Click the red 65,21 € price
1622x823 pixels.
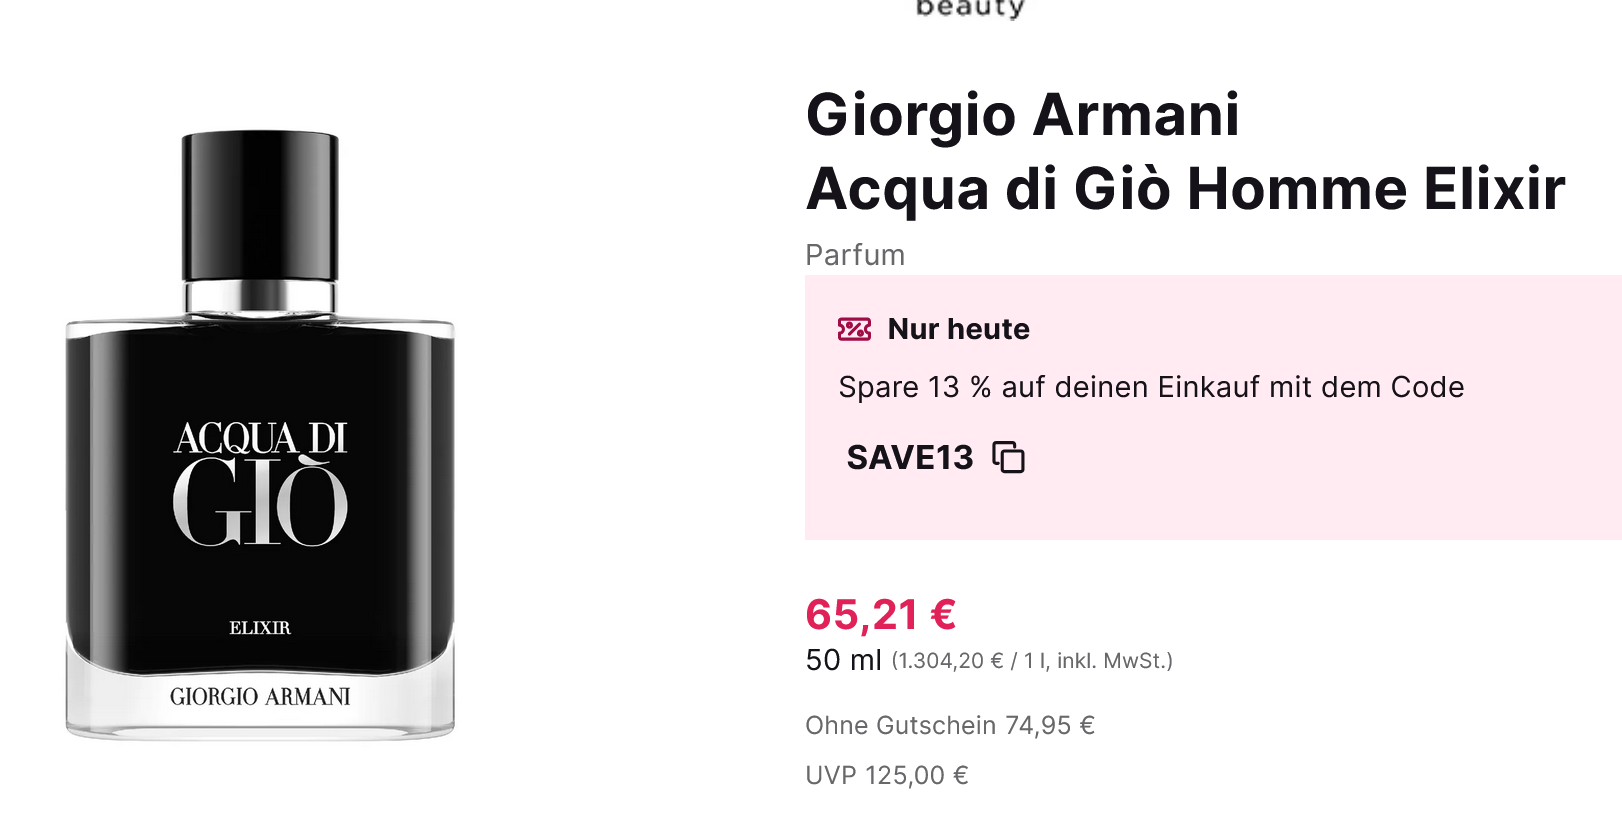(x=880, y=614)
